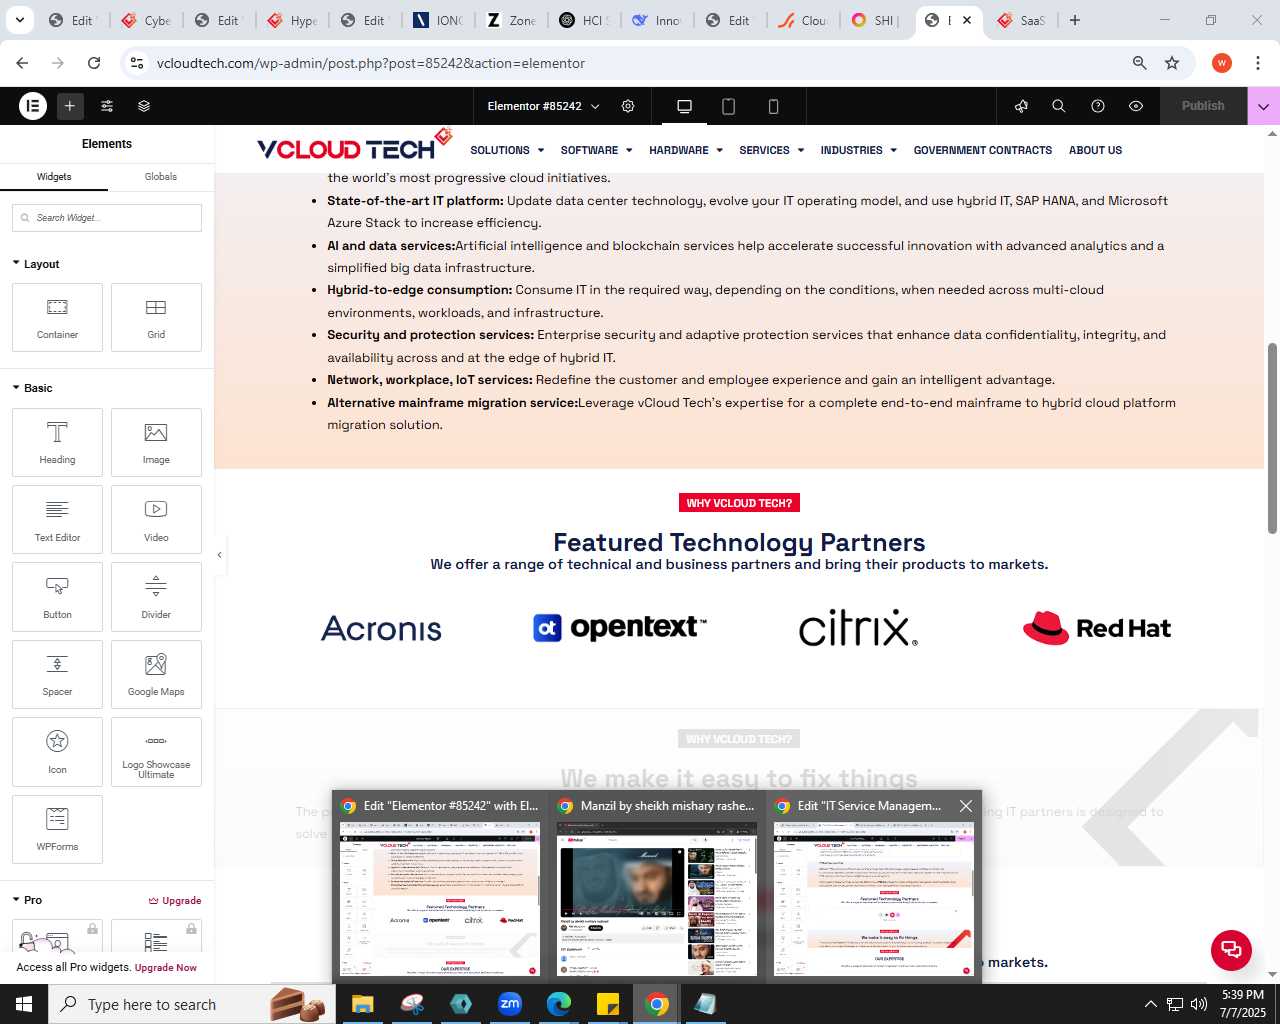Bookmark this page with star icon

[1172, 63]
